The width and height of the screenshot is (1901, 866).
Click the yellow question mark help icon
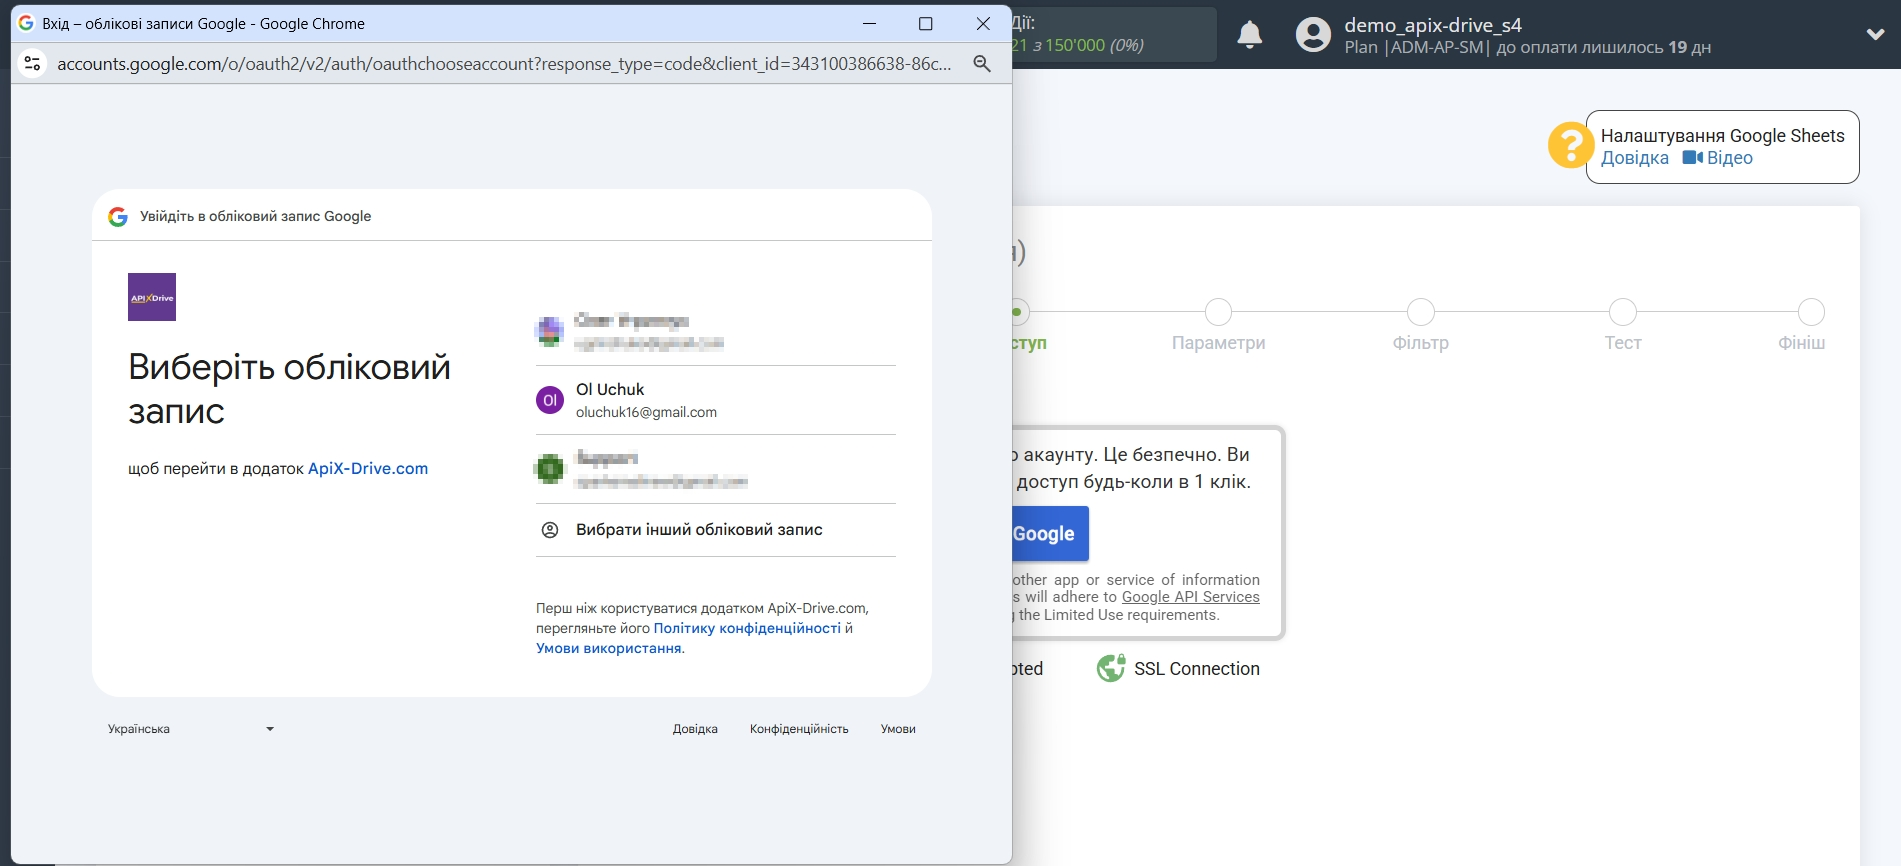click(x=1569, y=146)
